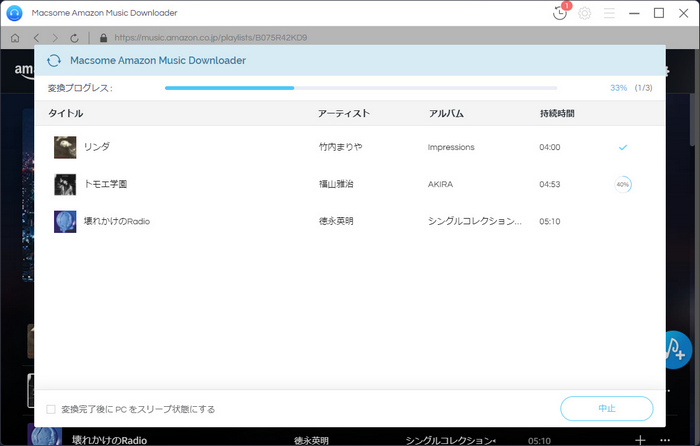700x446 pixels.
Task: Click the music.amazon.co.jp URL address field
Action: [x=211, y=38]
